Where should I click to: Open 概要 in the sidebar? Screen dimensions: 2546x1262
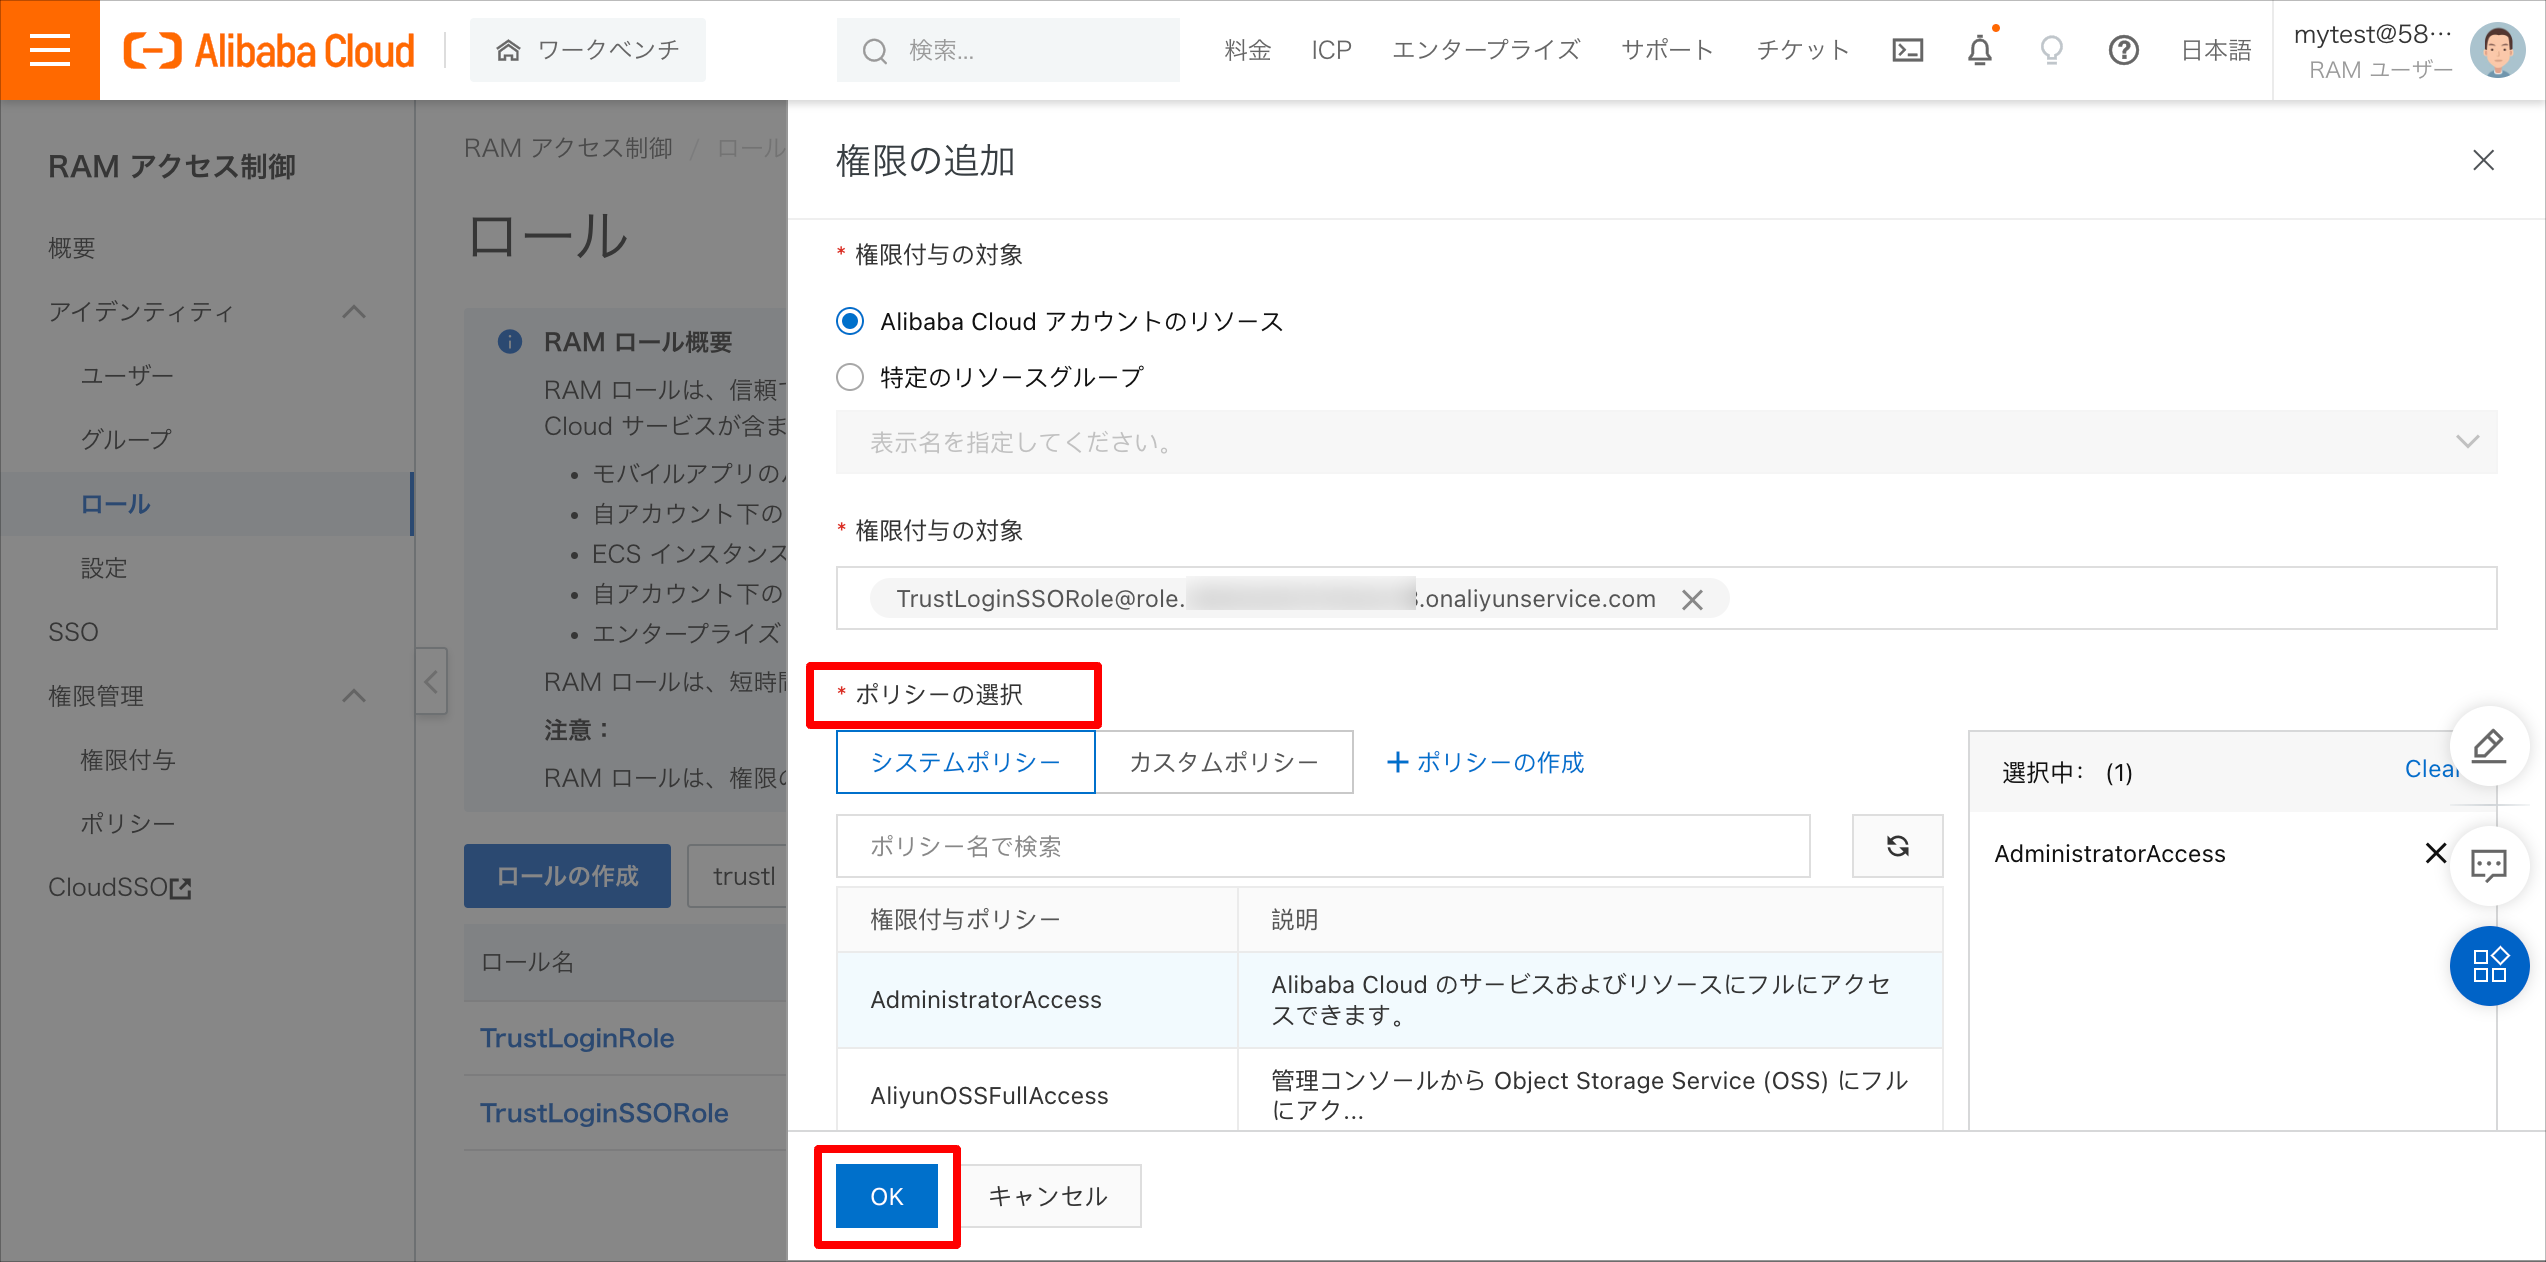point(72,248)
